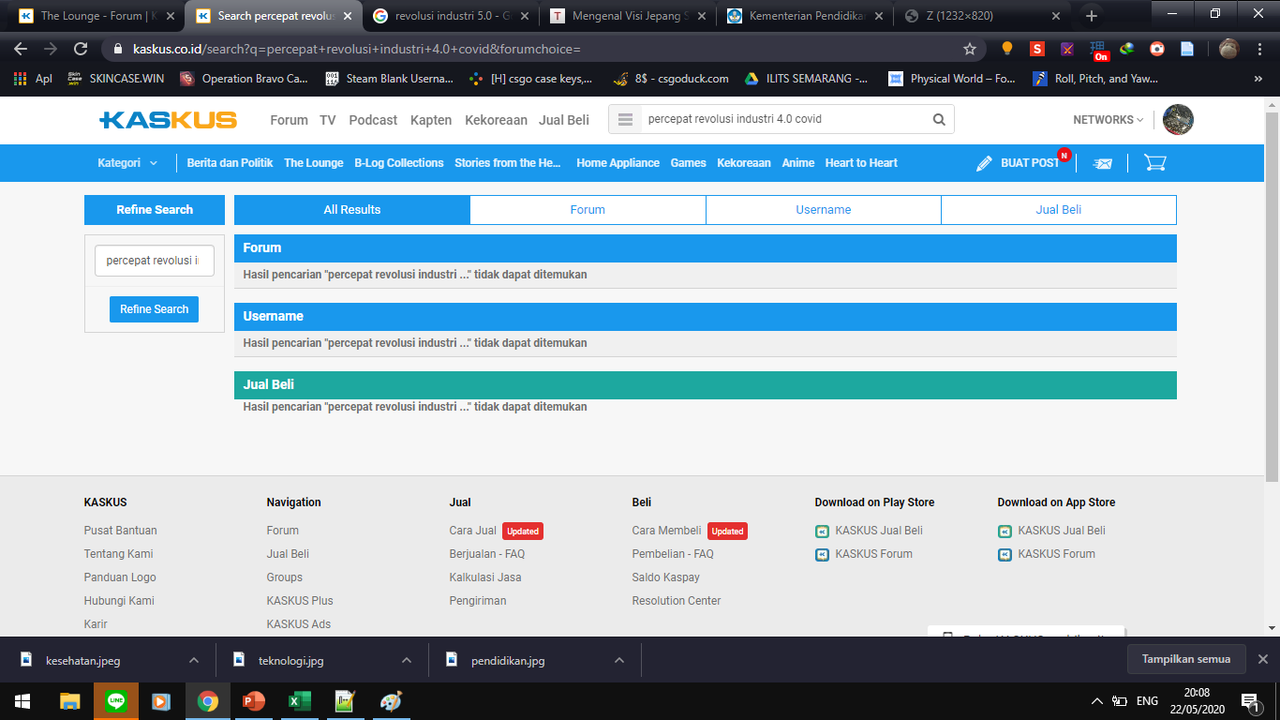Click the red S extension icon
This screenshot has height=720, width=1280.
1037,48
